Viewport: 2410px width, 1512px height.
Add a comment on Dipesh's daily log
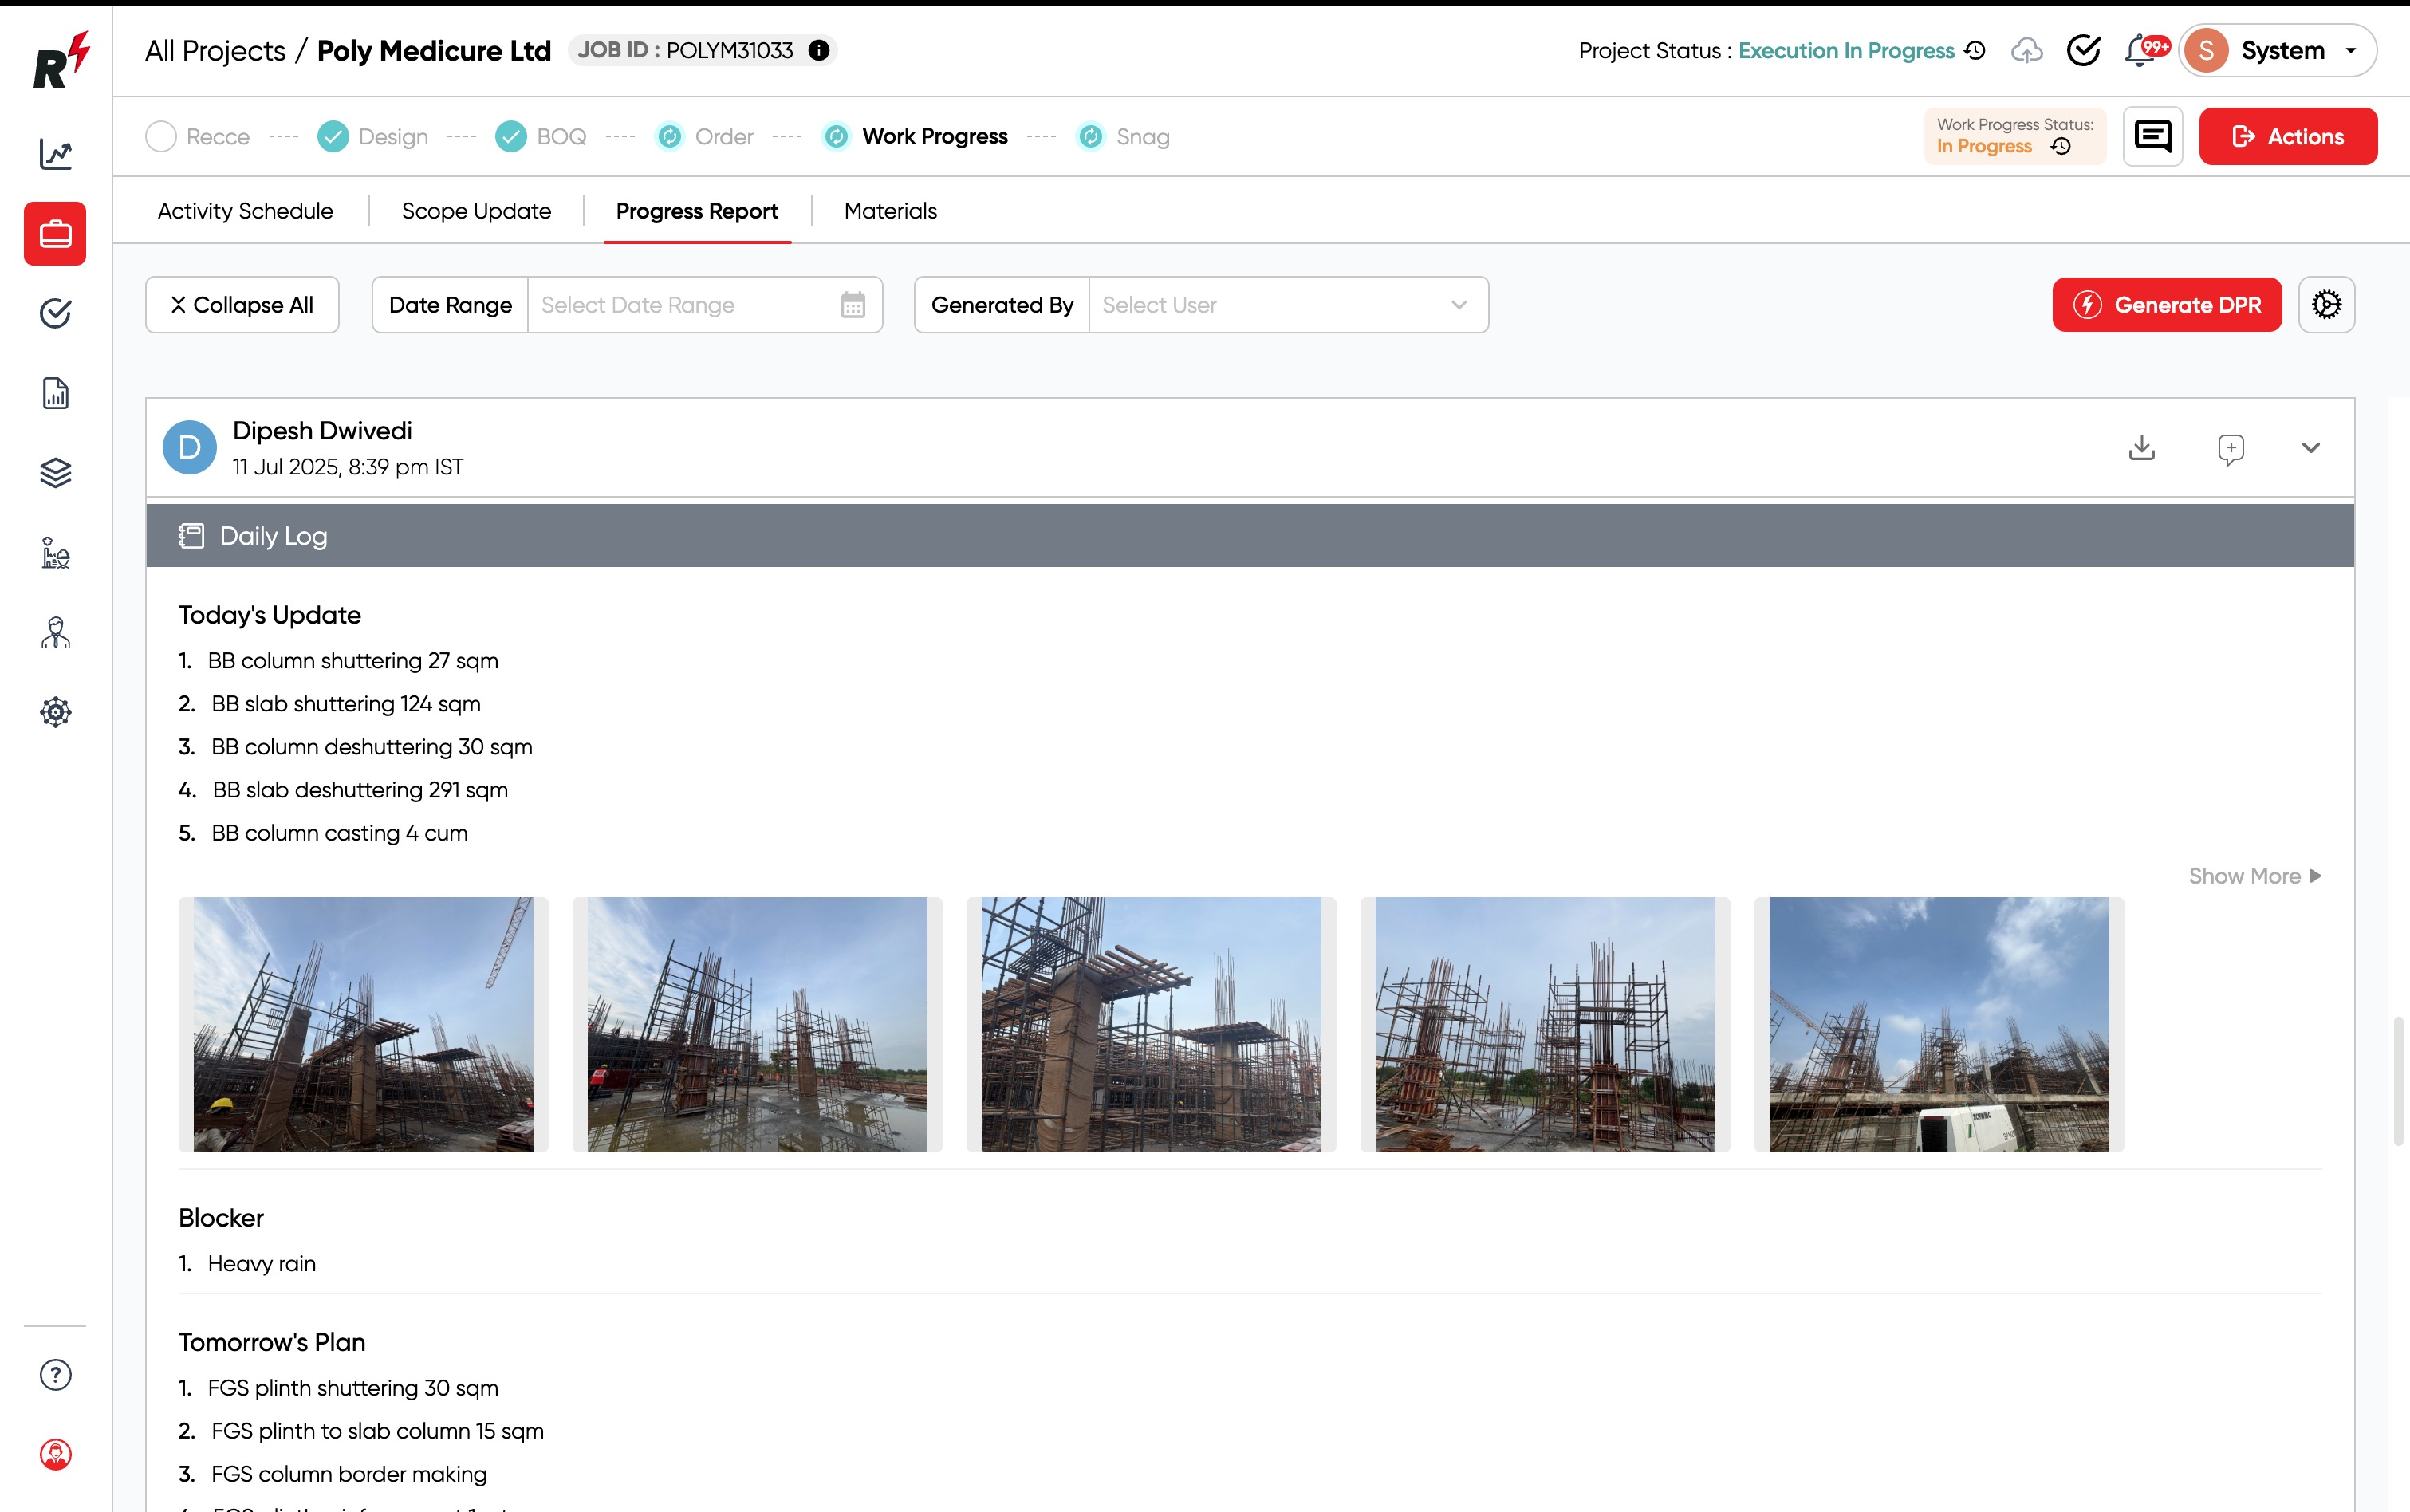[2229, 449]
